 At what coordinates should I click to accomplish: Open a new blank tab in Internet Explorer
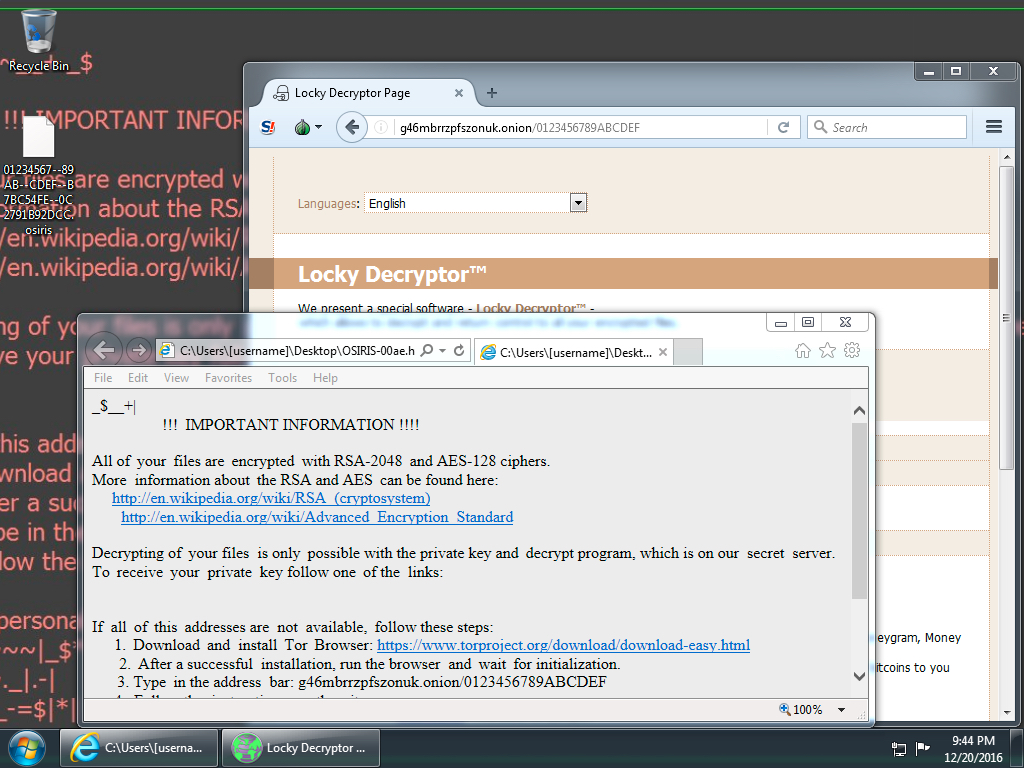point(688,352)
